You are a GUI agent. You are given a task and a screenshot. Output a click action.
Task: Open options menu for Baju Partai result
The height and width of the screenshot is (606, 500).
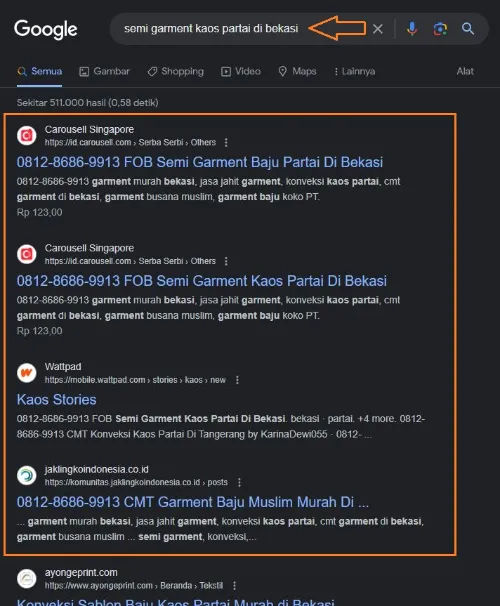click(x=226, y=143)
